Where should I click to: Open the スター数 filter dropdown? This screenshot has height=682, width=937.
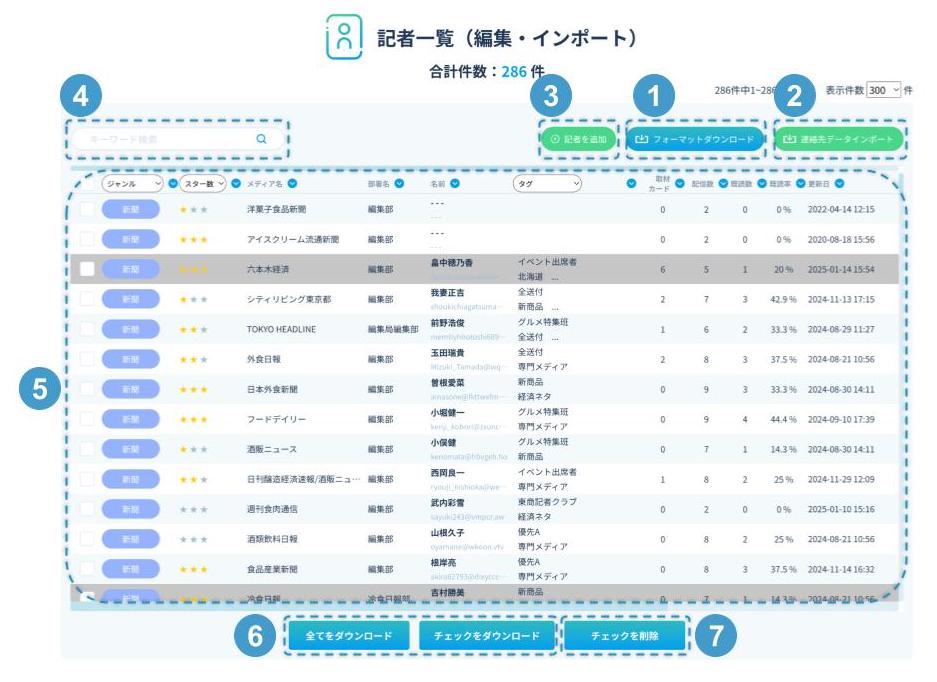point(203,184)
